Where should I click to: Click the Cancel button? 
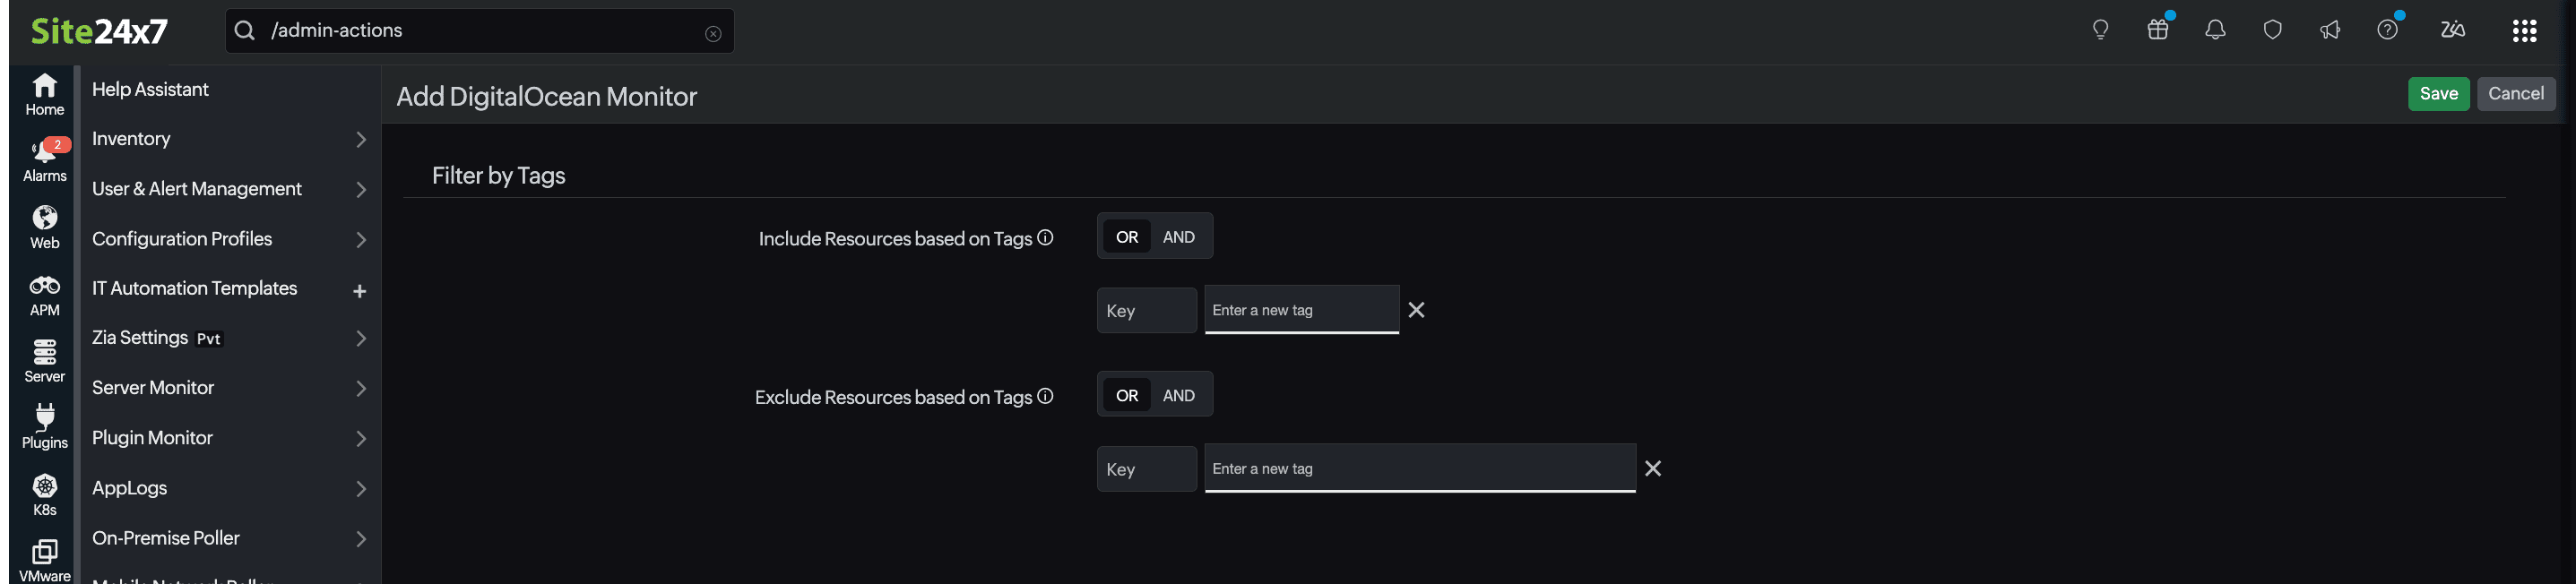(2516, 94)
